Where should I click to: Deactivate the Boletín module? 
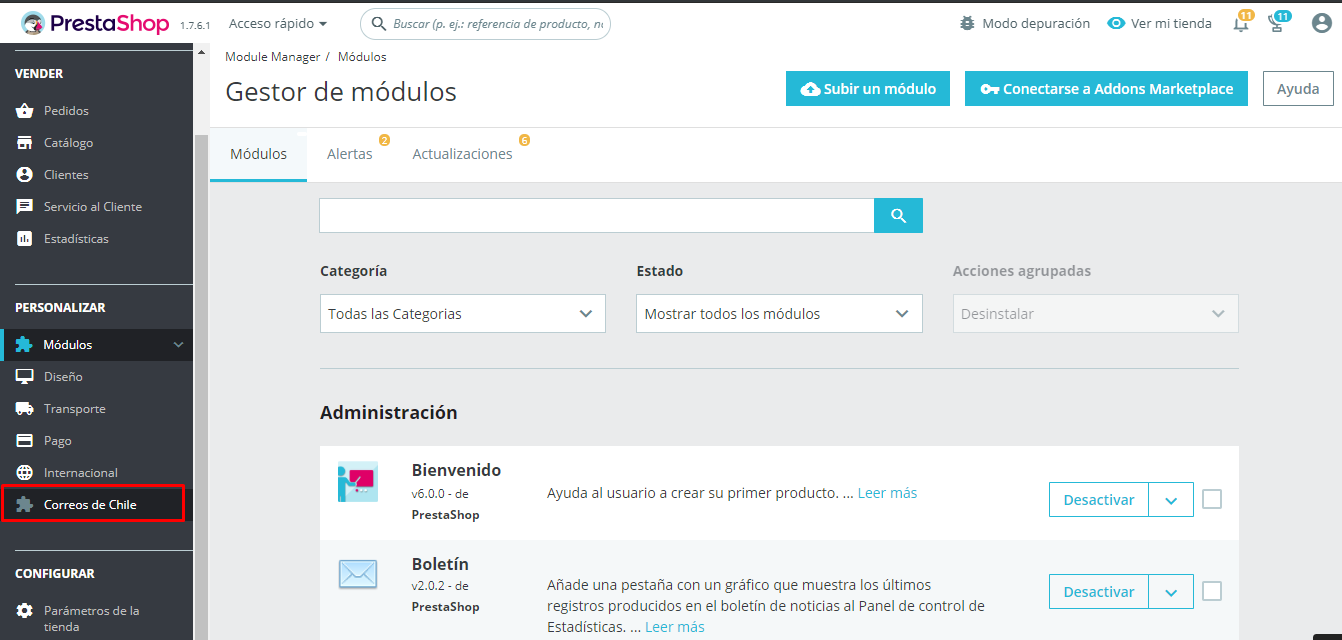1099,592
